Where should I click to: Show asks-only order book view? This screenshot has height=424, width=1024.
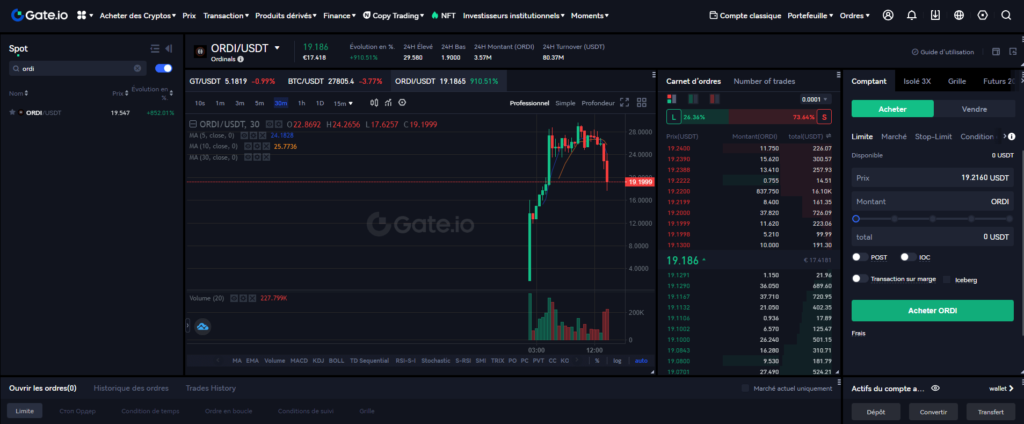pyautogui.click(x=714, y=99)
